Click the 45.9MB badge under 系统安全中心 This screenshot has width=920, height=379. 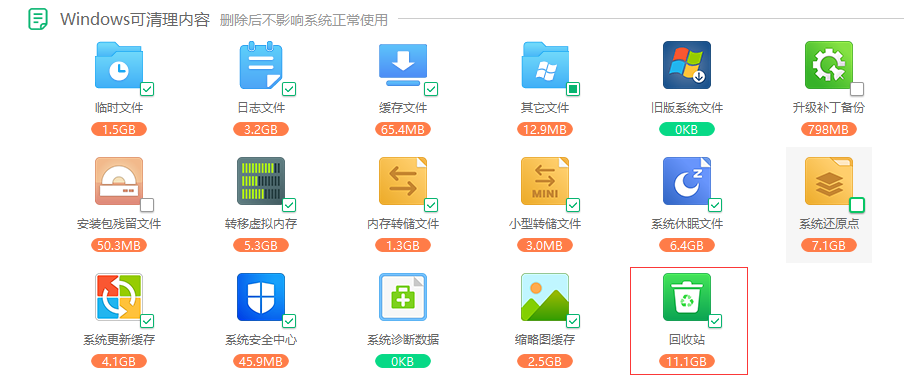261,361
